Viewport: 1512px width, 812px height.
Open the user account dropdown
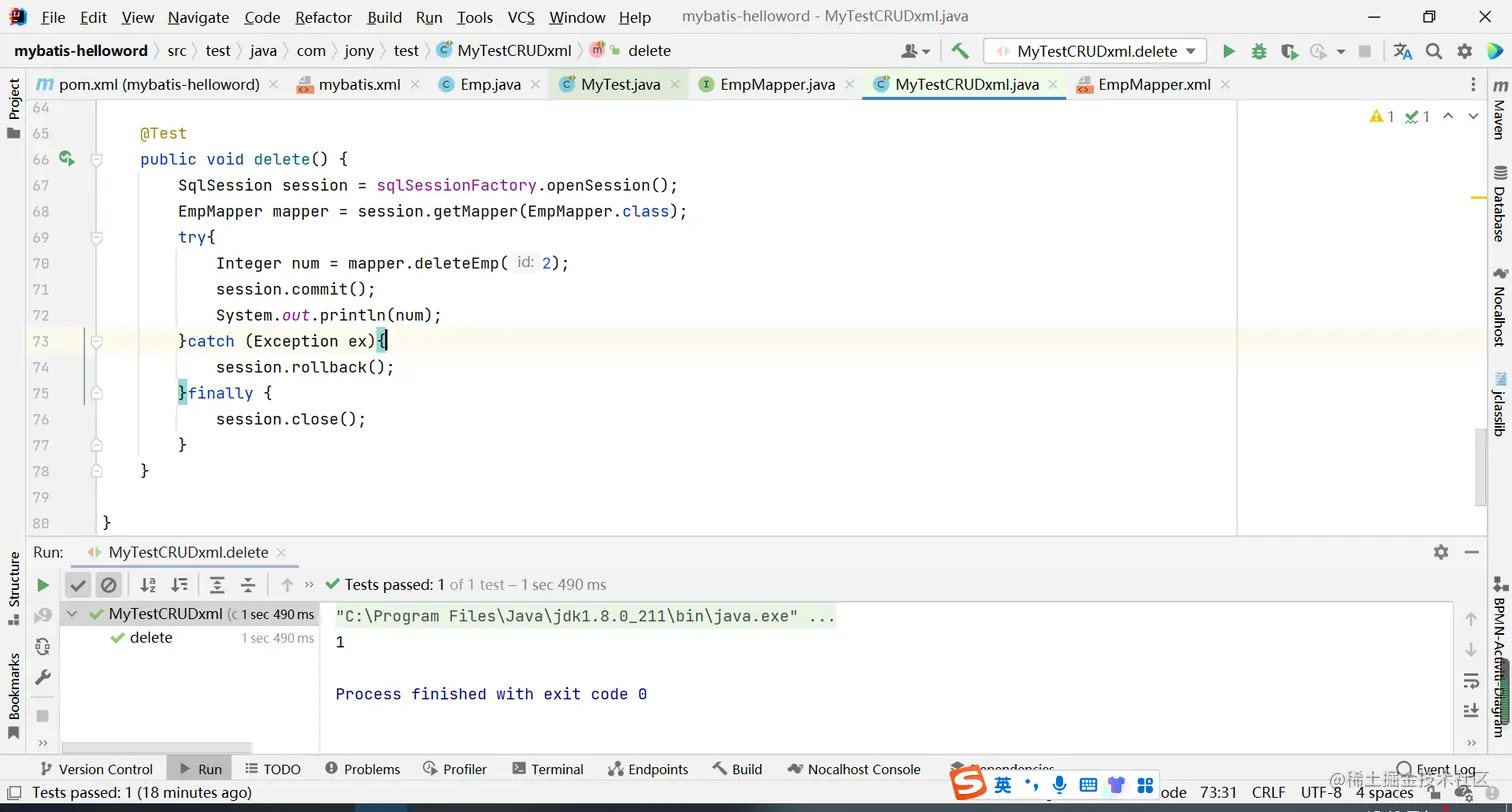click(x=916, y=51)
